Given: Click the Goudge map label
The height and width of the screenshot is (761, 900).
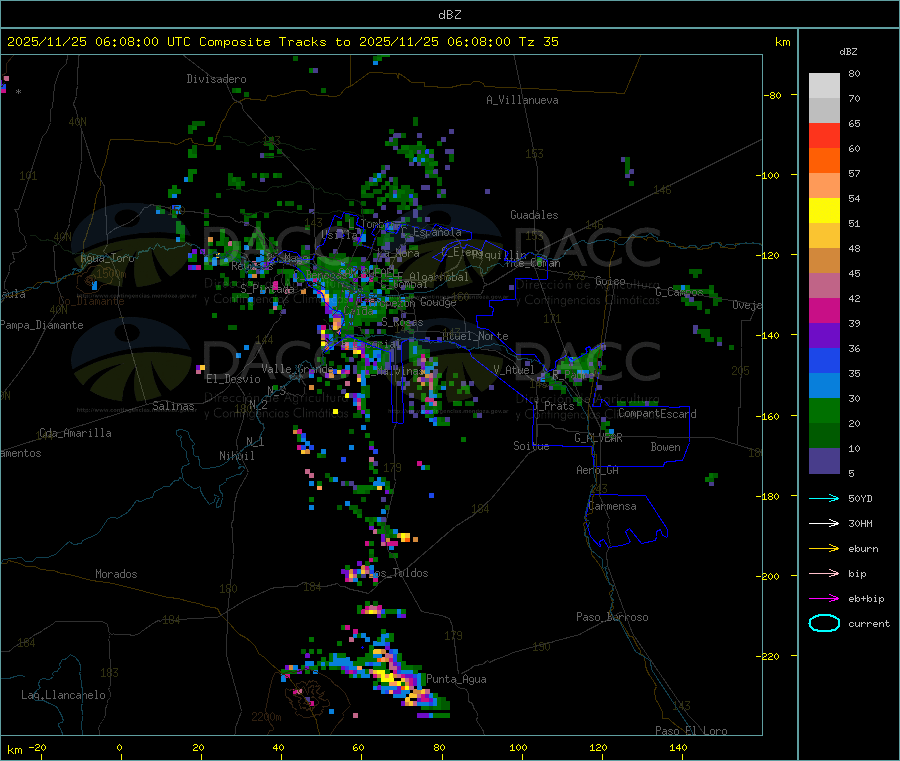Looking at the screenshot, I should click(x=438, y=302).
